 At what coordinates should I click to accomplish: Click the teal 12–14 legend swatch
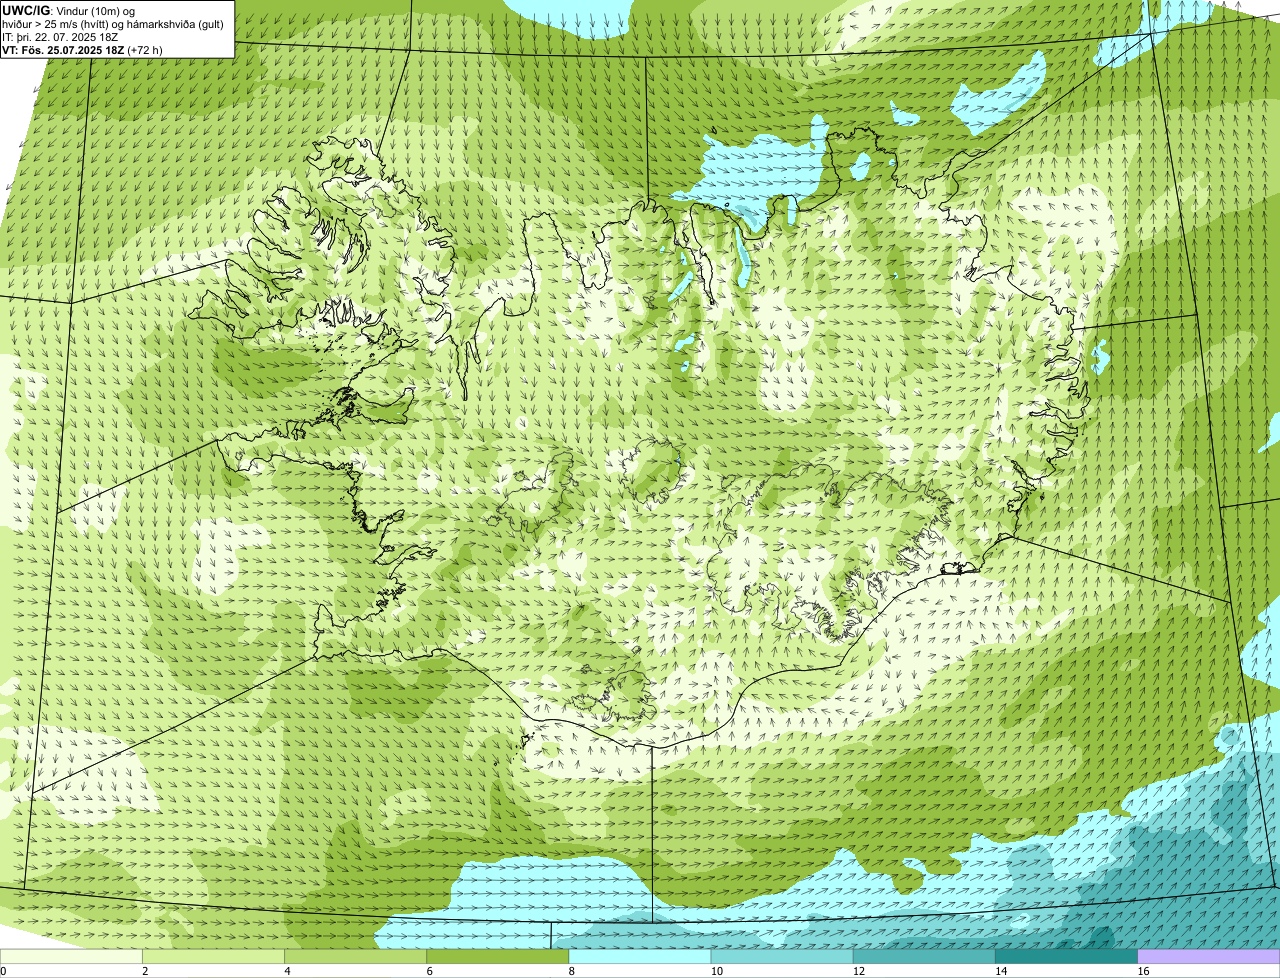(x=924, y=956)
